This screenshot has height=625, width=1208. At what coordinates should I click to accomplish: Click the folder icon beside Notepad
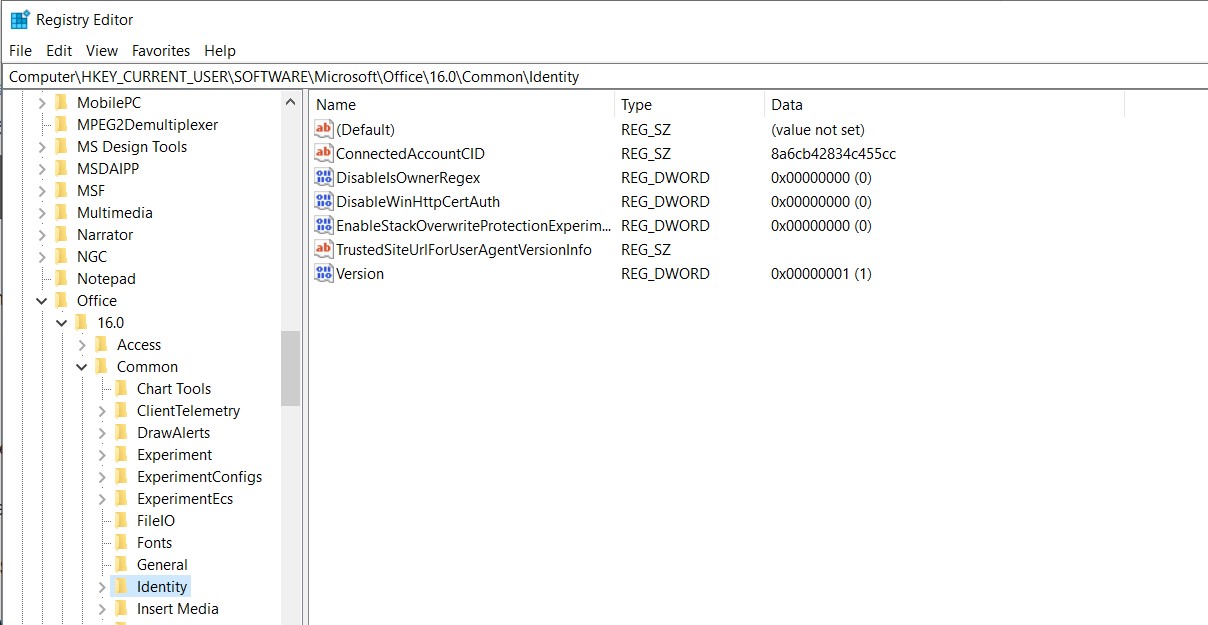[61, 278]
